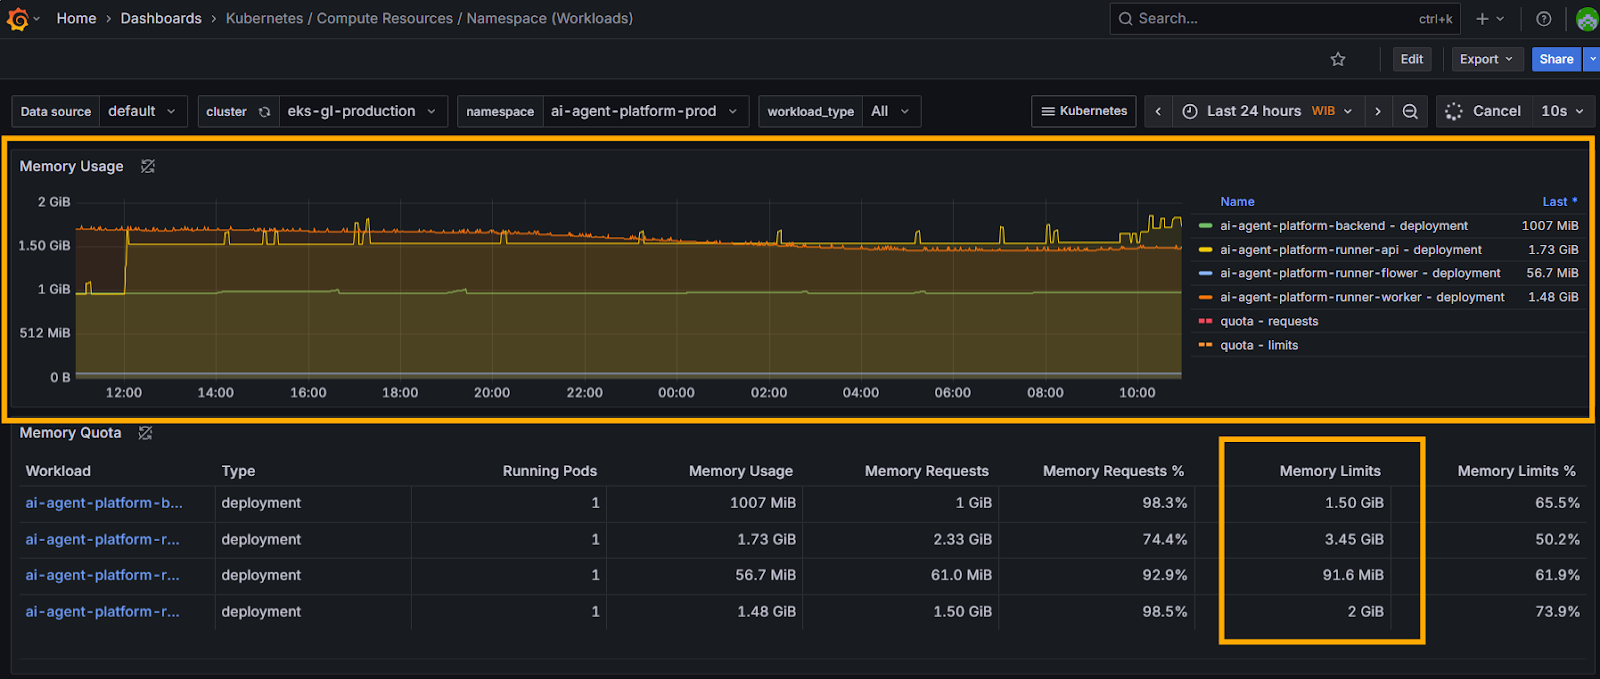
Task: Toggle quota - limits legend entry
Action: point(1258,345)
